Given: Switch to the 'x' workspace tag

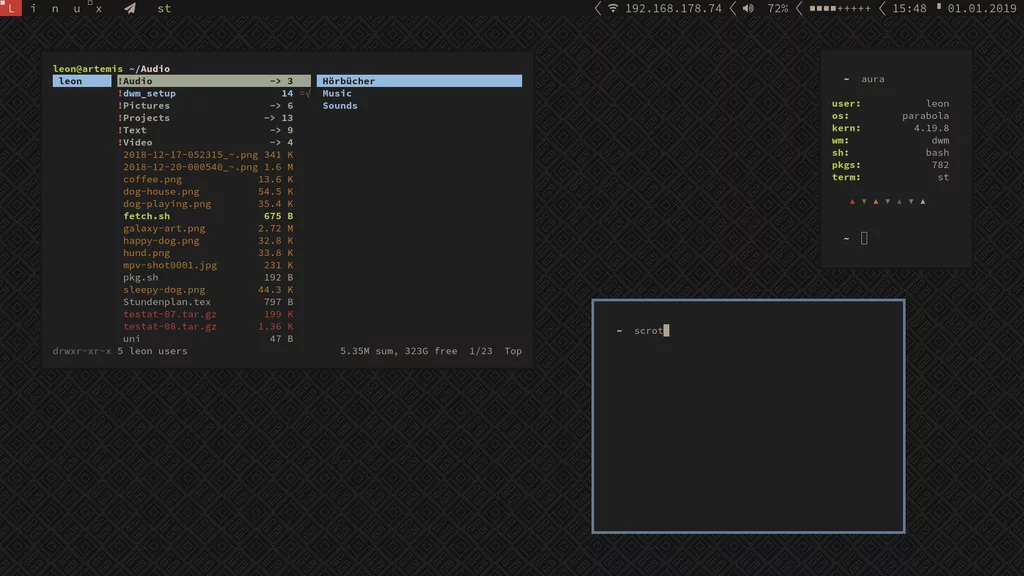Looking at the screenshot, I should point(99,8).
